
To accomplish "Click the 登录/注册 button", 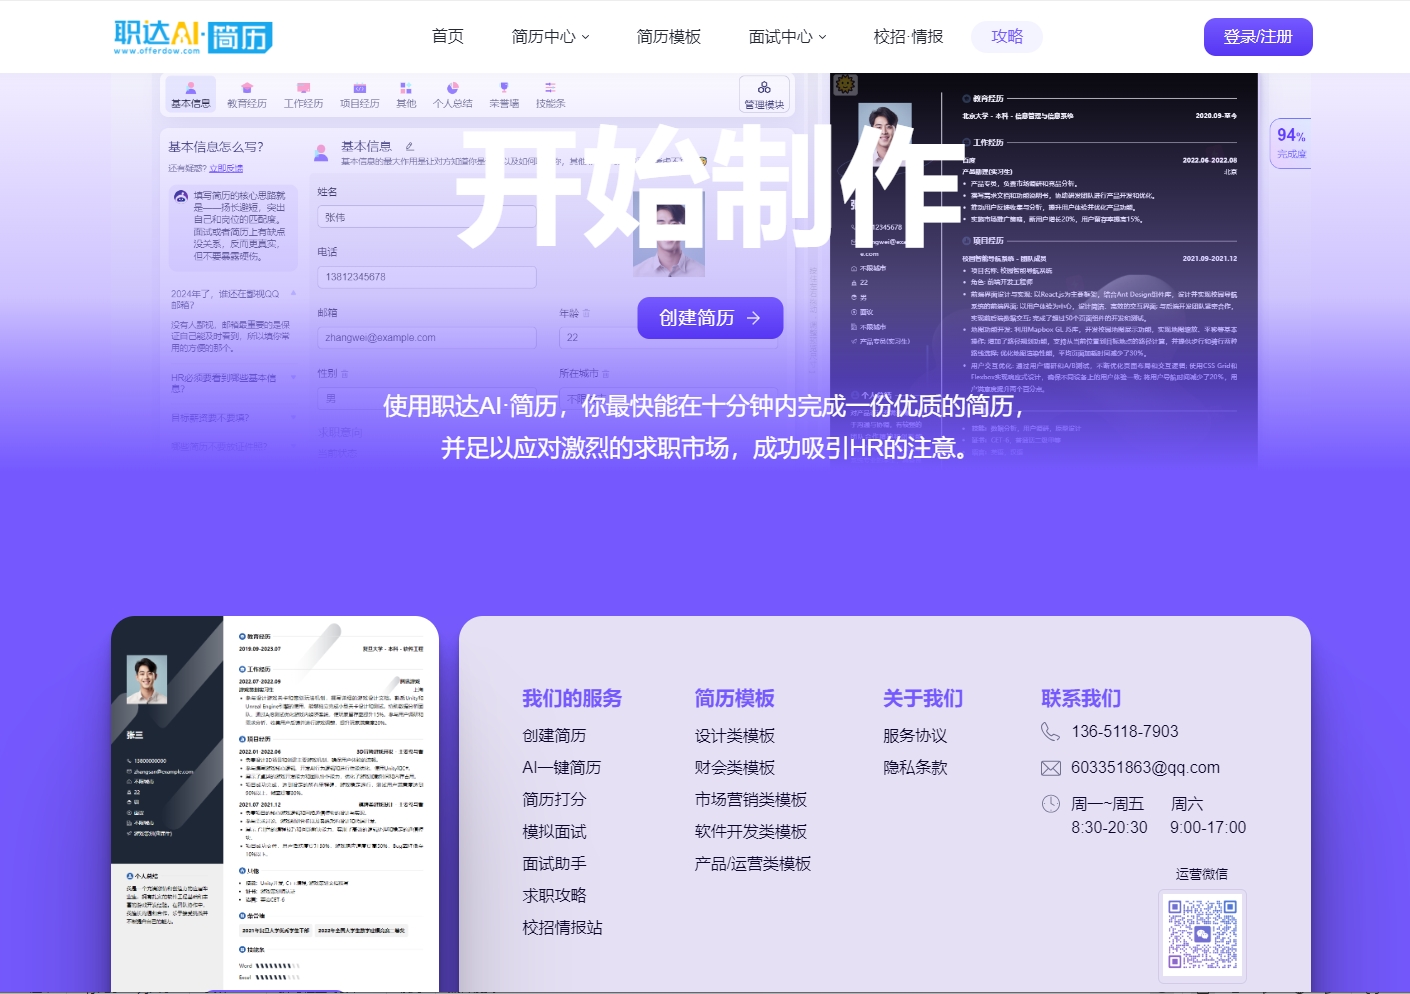I will pyautogui.click(x=1258, y=37).
